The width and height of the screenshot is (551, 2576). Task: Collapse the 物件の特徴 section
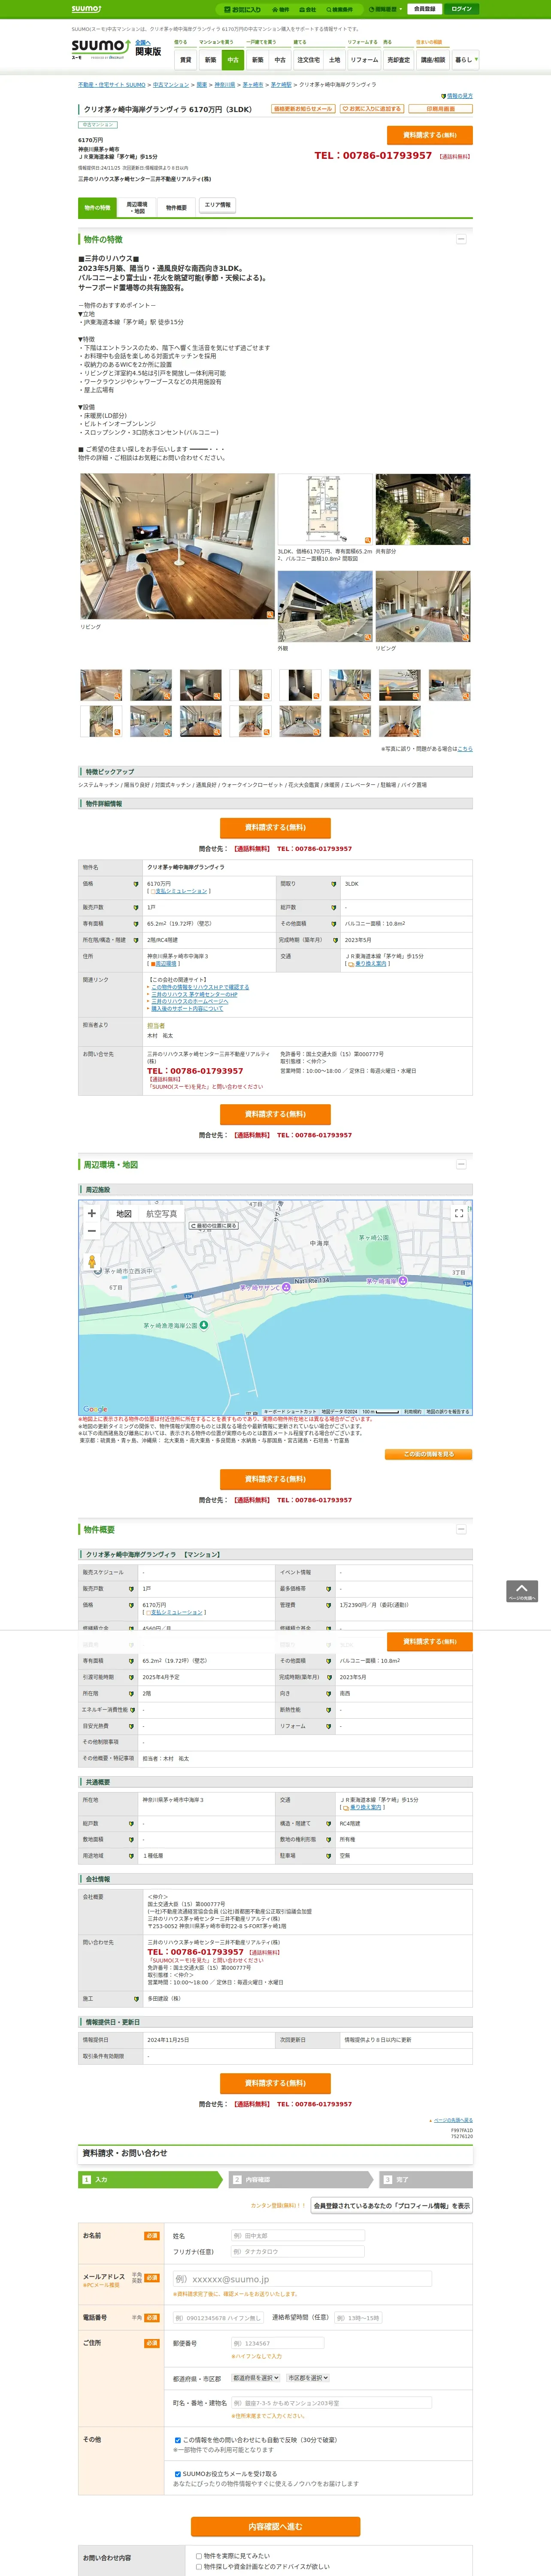tap(461, 239)
